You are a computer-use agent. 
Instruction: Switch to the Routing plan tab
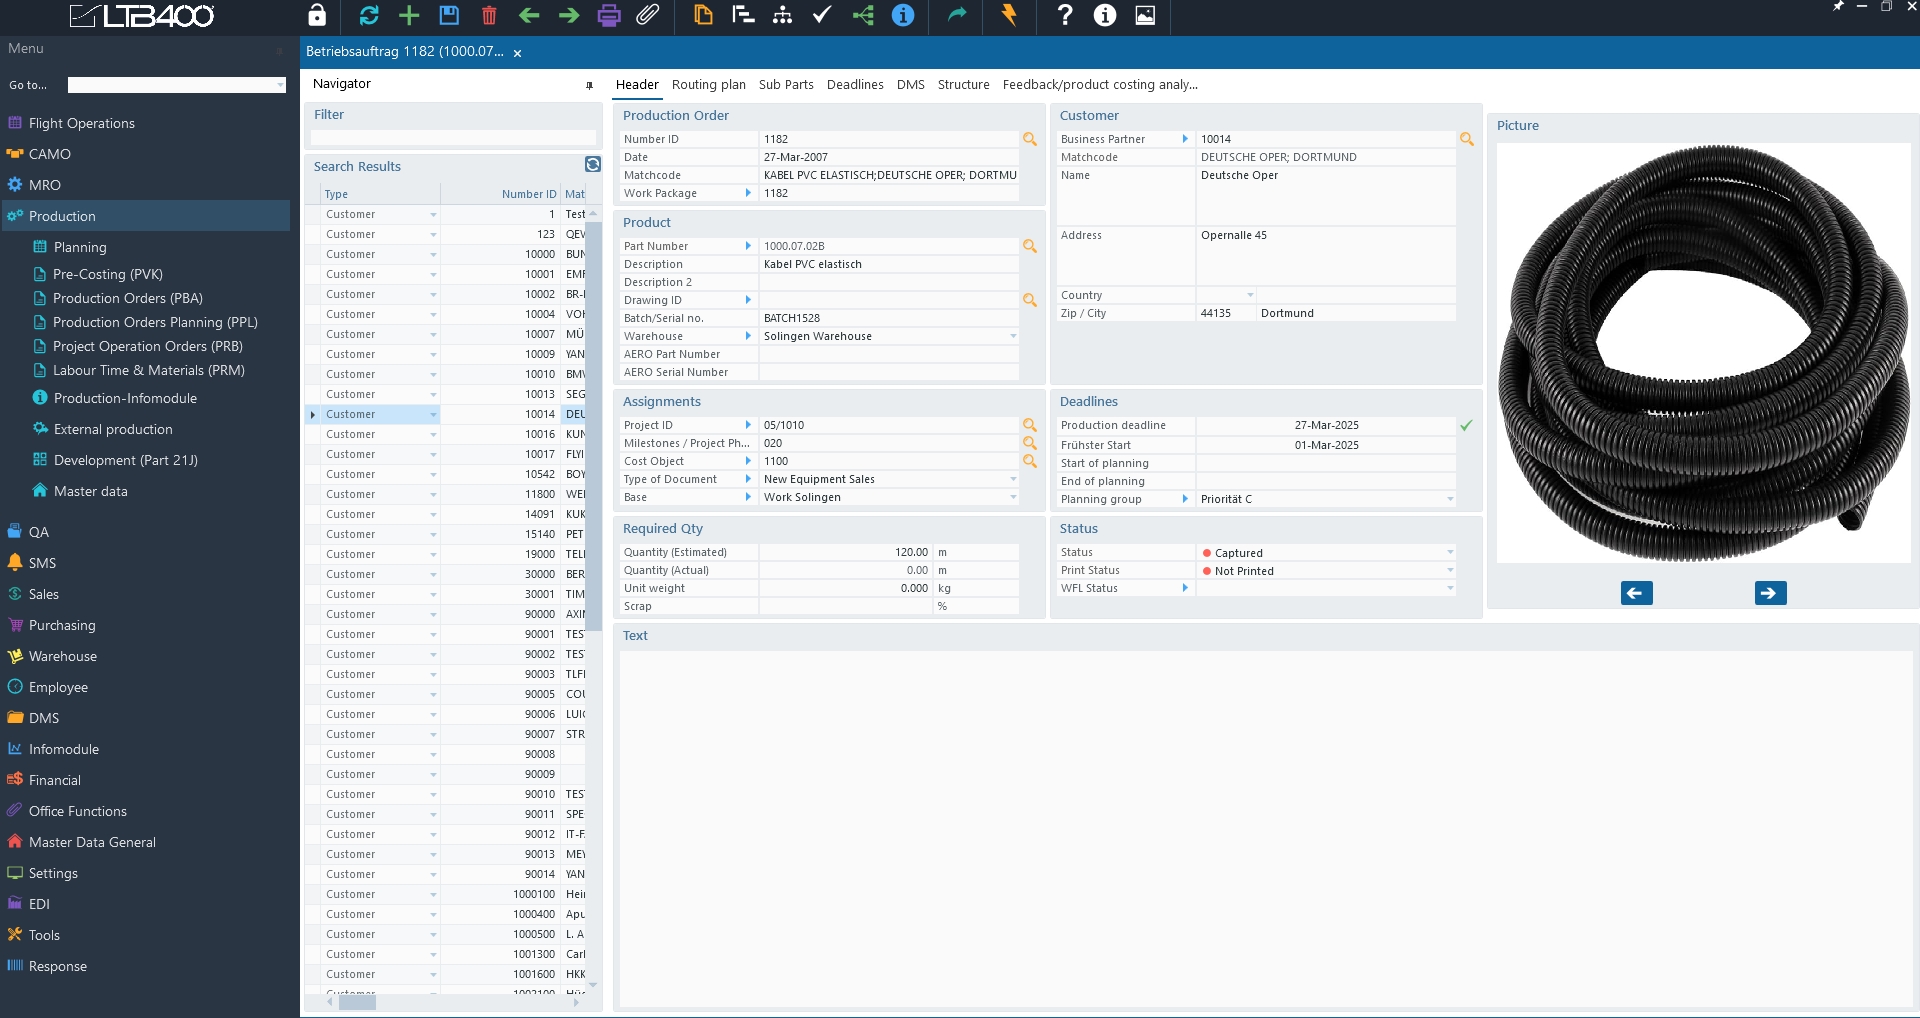click(x=708, y=85)
